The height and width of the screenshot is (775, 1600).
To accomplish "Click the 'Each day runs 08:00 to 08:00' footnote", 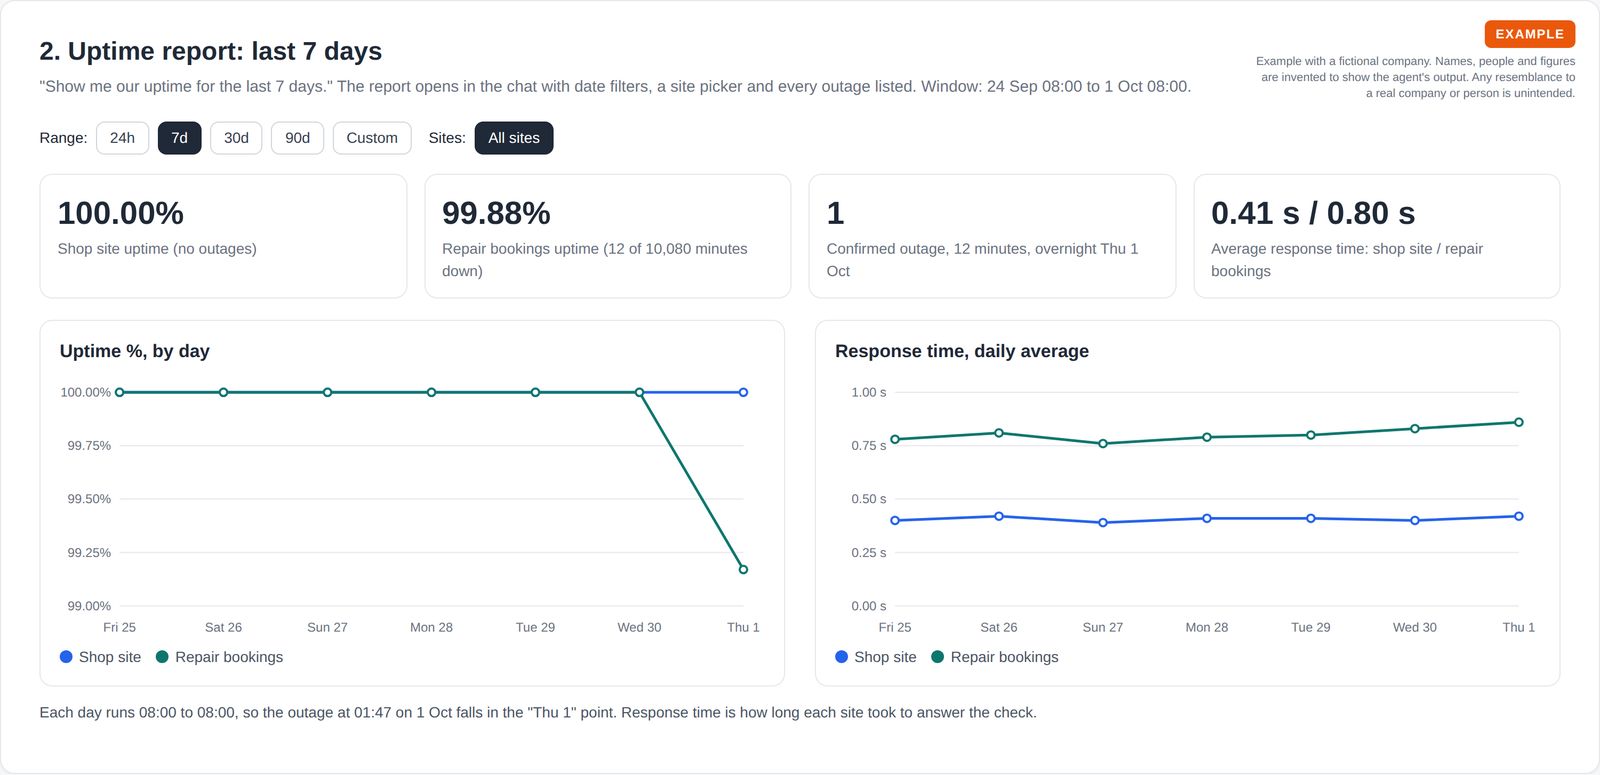I will pos(538,712).
